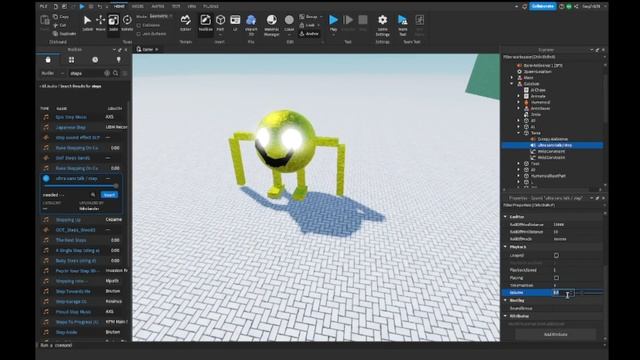Switch to the AVATAR ribbon tab
This screenshot has width=640, height=360.
coord(158,6)
